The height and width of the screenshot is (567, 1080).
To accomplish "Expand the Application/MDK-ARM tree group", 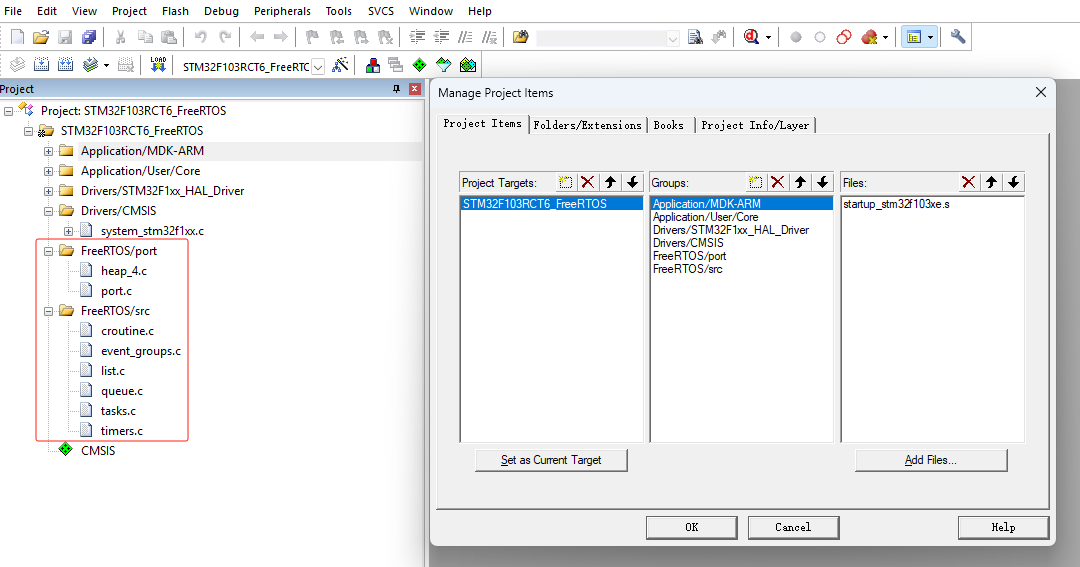I will tap(48, 151).
